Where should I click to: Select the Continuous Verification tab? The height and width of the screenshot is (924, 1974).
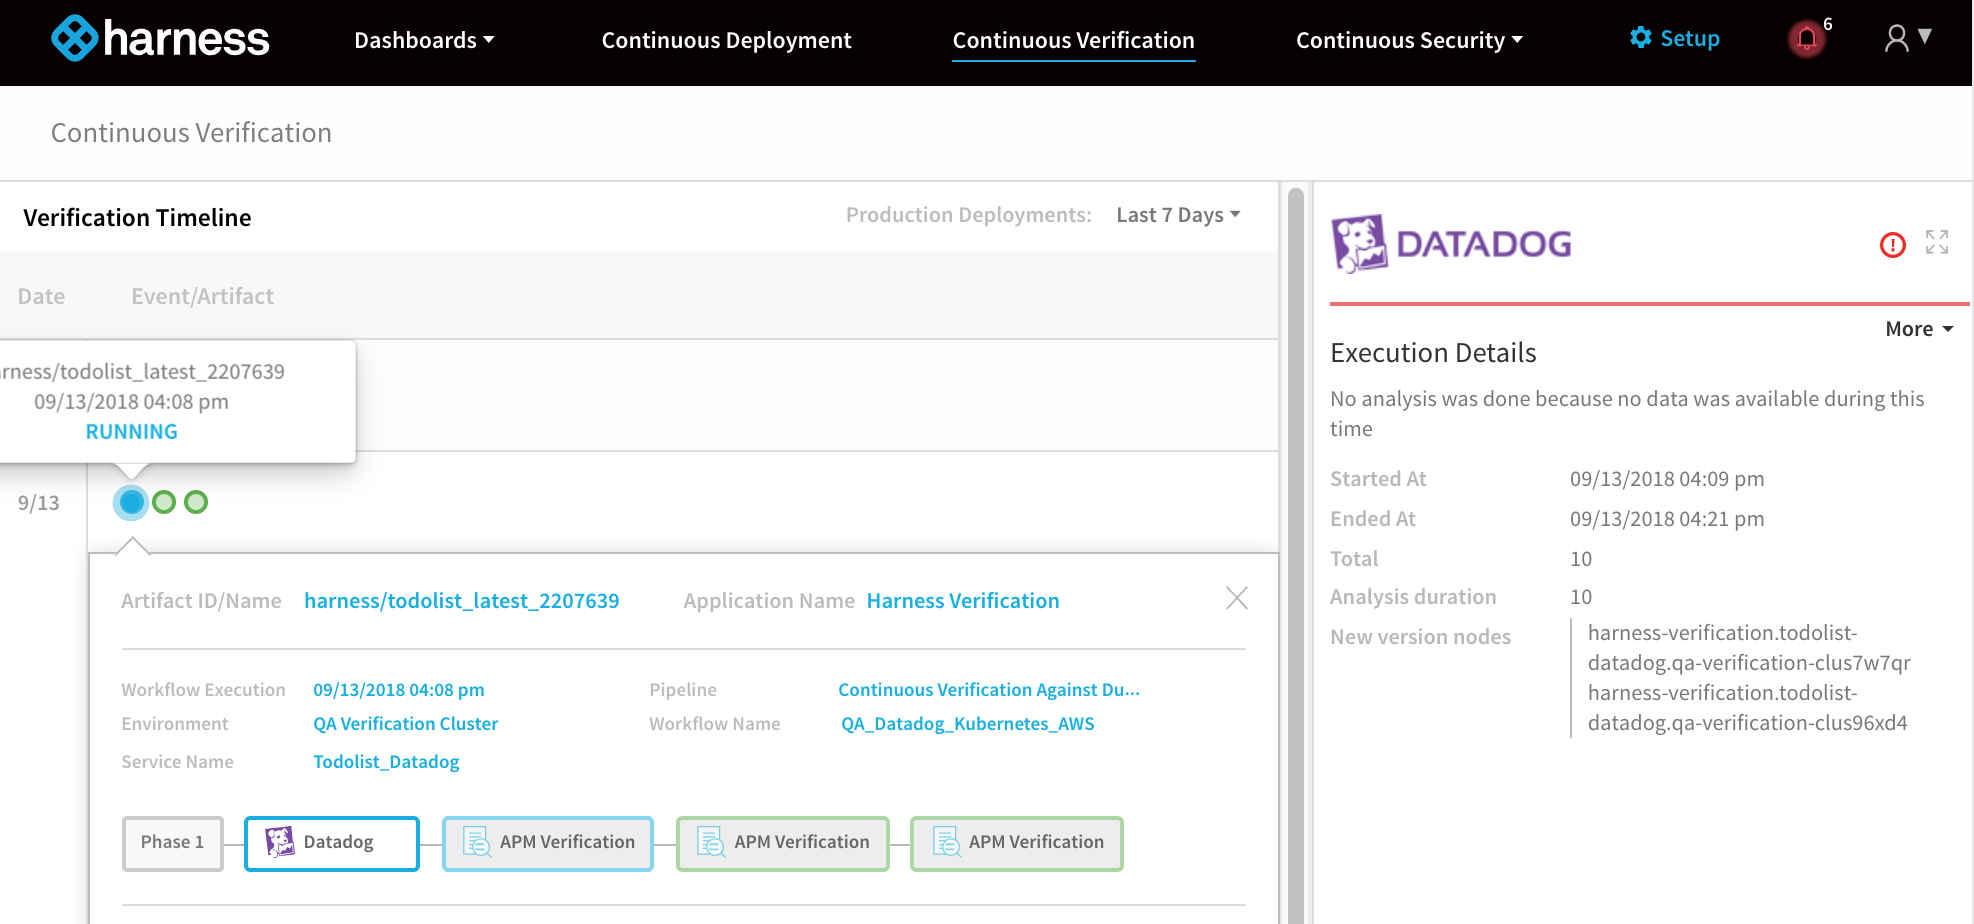coord(1073,40)
